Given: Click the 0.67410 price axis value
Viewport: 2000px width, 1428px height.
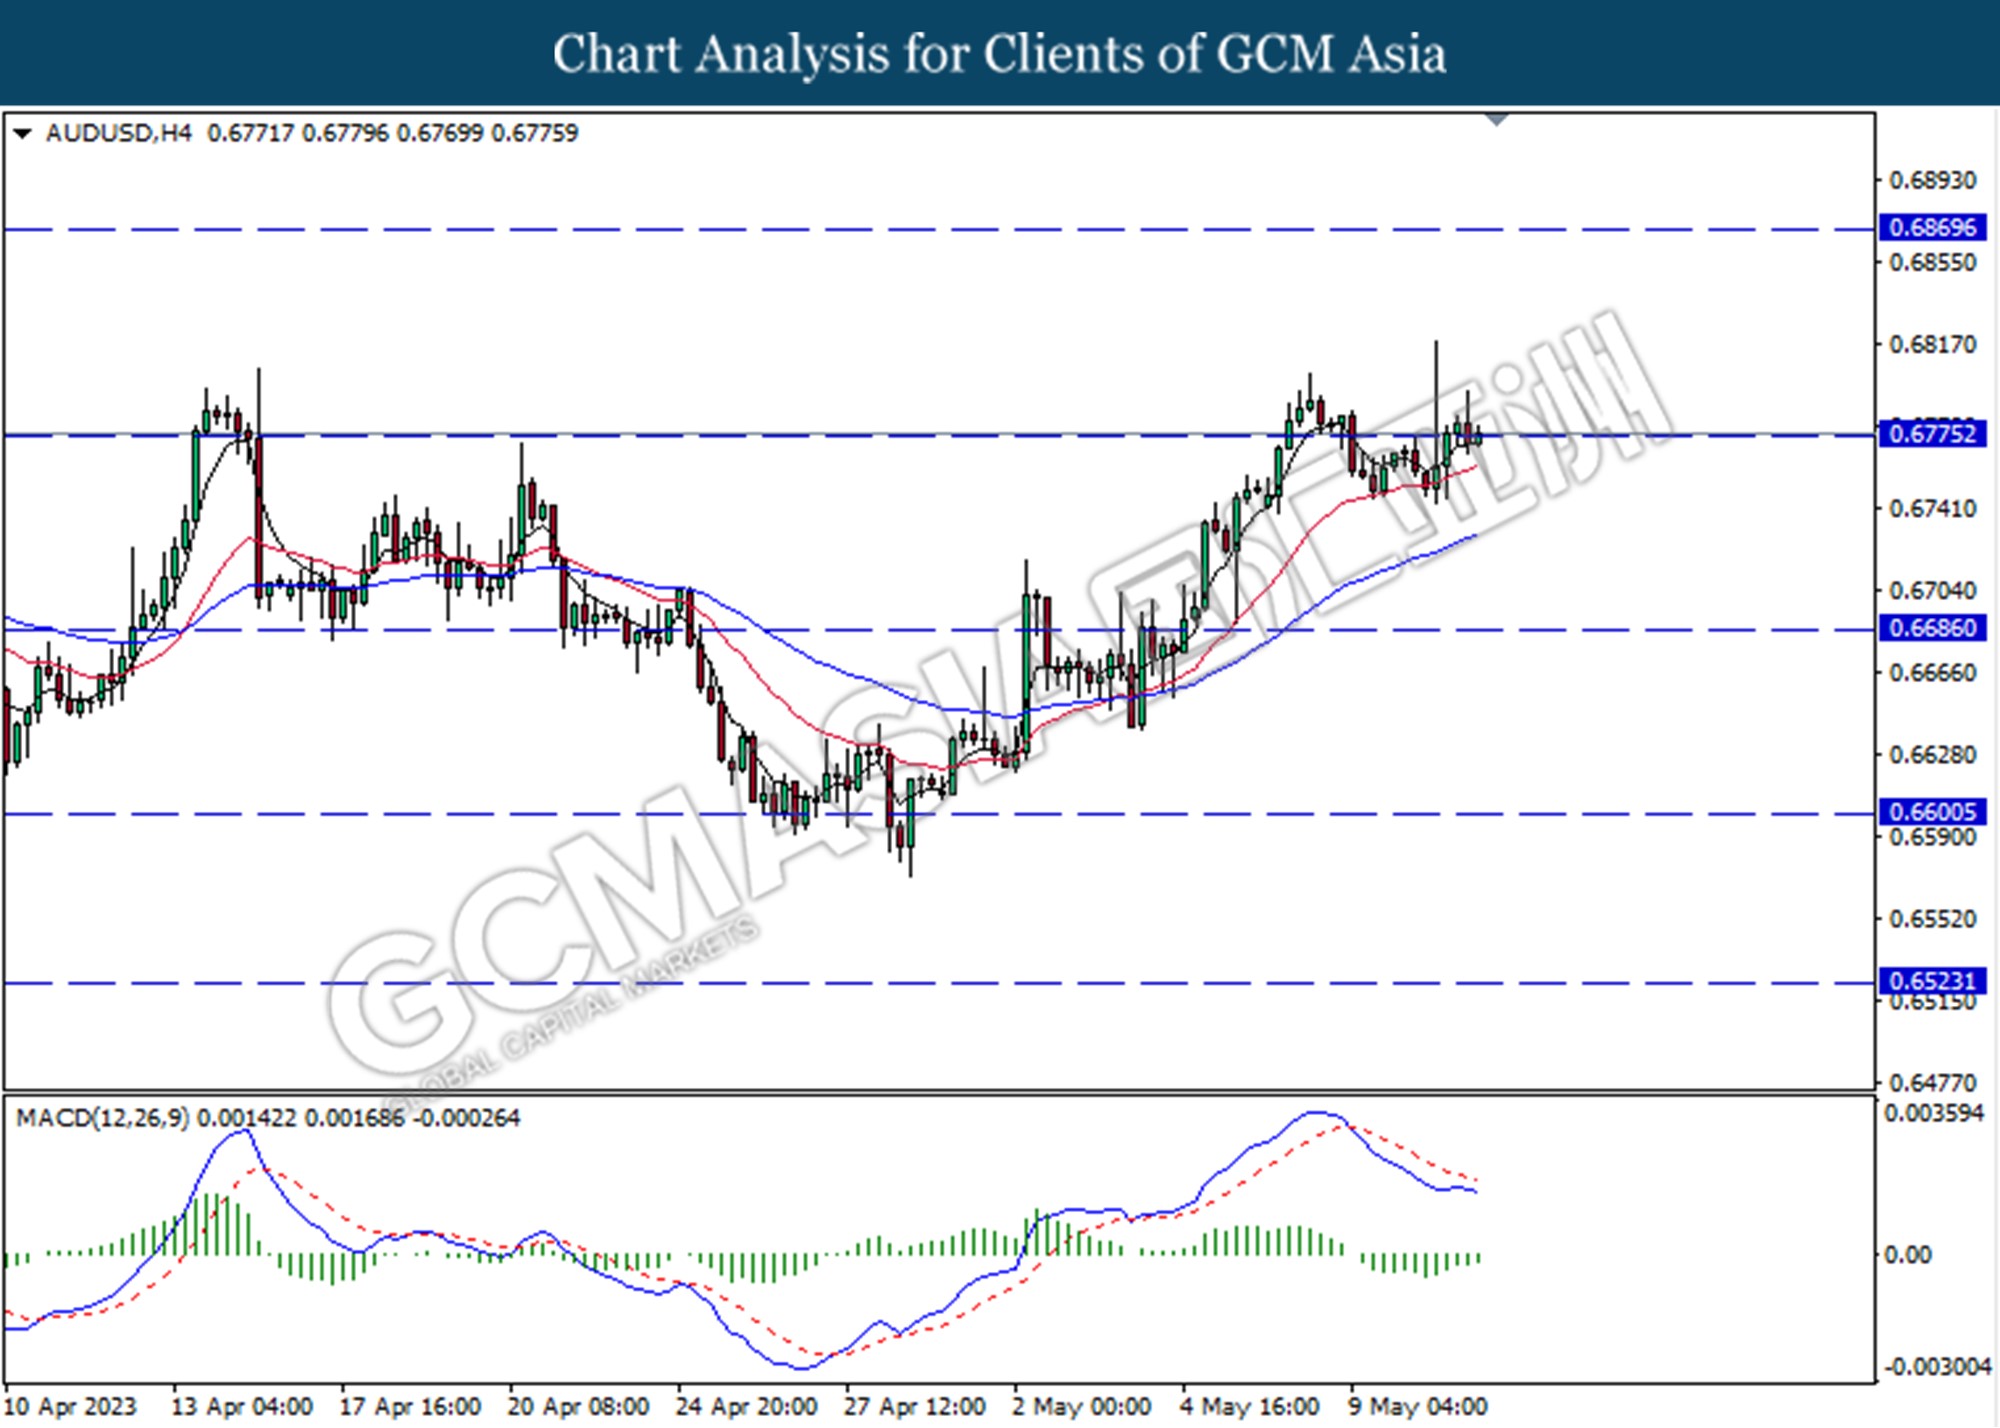Looking at the screenshot, I should [x=1932, y=509].
